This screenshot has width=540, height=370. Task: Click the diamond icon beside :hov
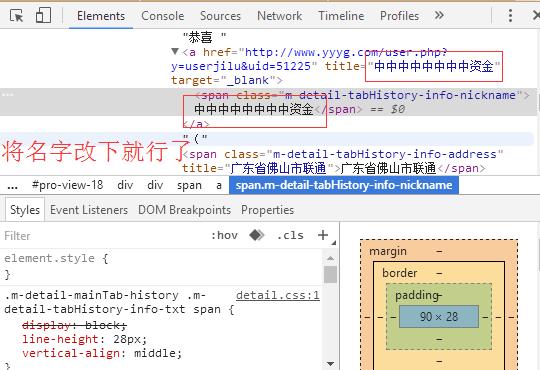coord(257,235)
